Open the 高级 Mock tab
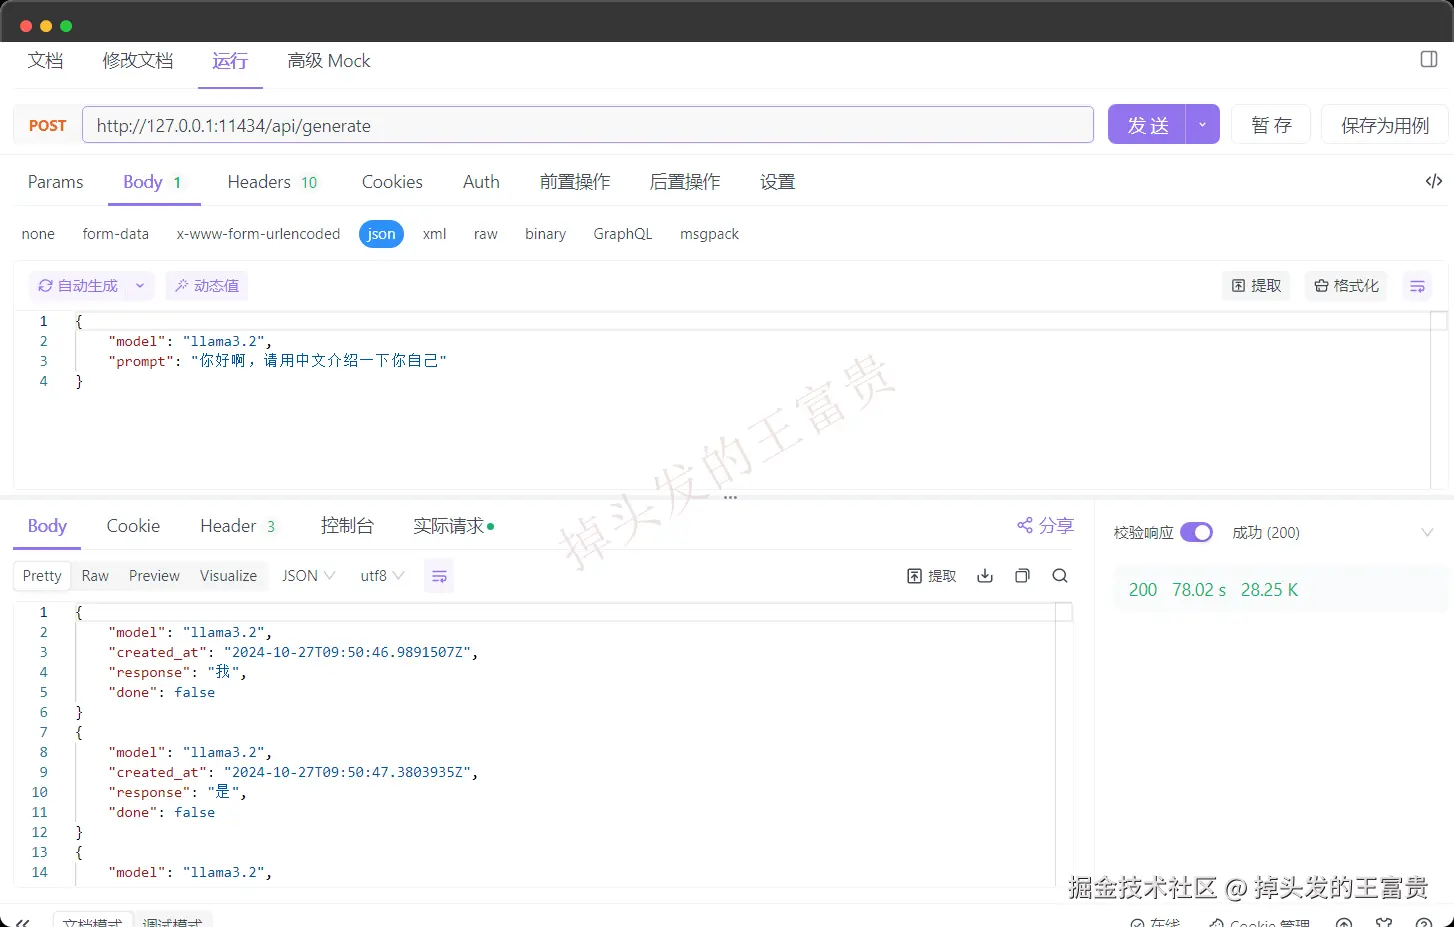The image size is (1454, 927). [328, 61]
